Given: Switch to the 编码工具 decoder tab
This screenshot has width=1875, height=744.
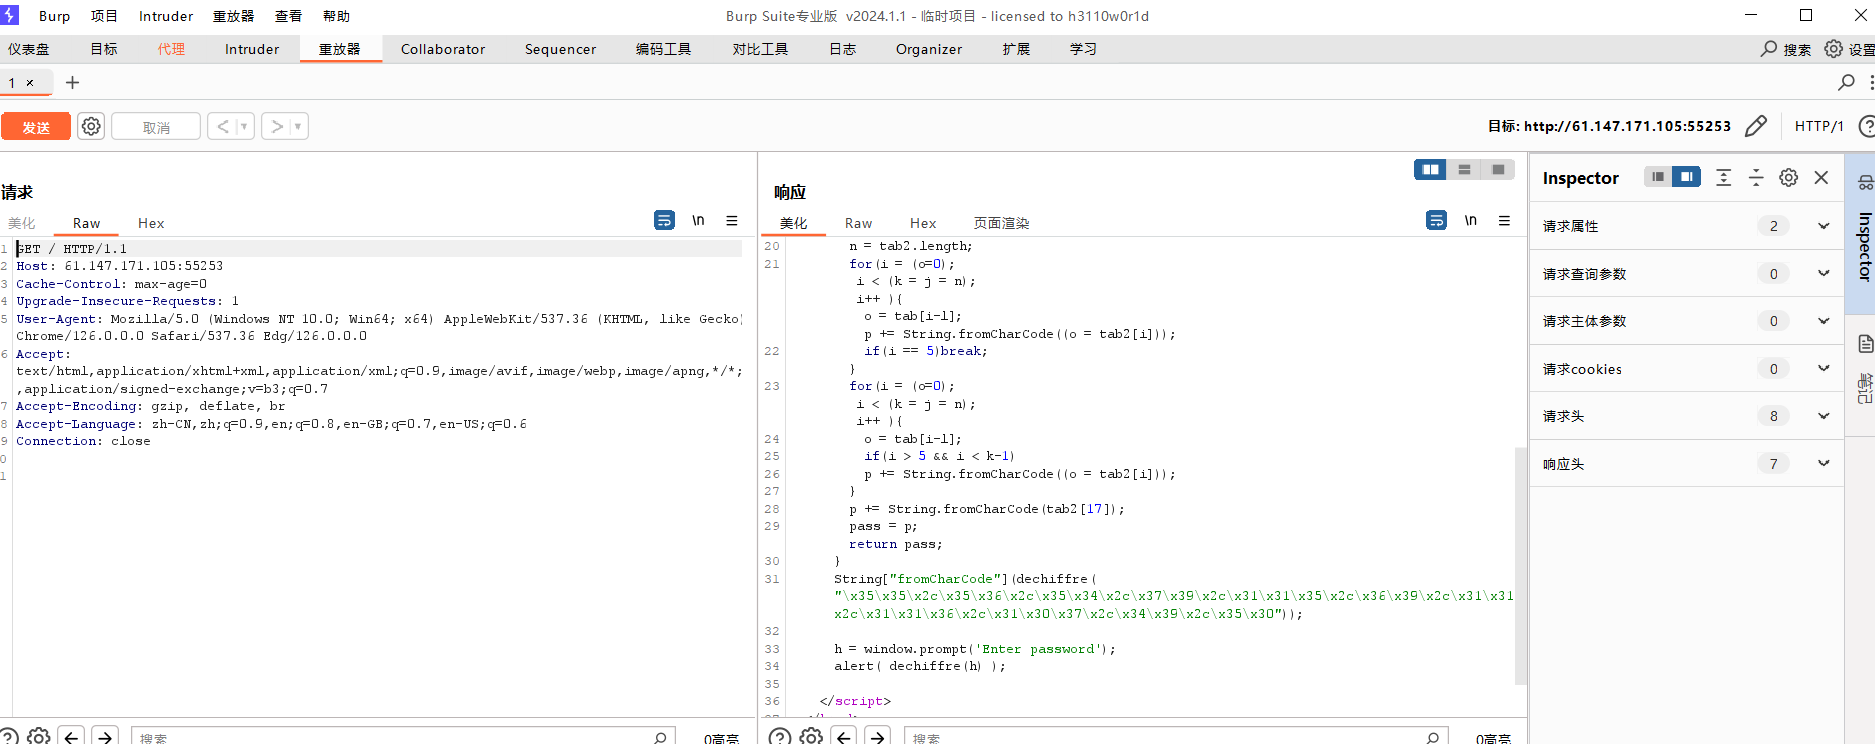Looking at the screenshot, I should pos(664,49).
